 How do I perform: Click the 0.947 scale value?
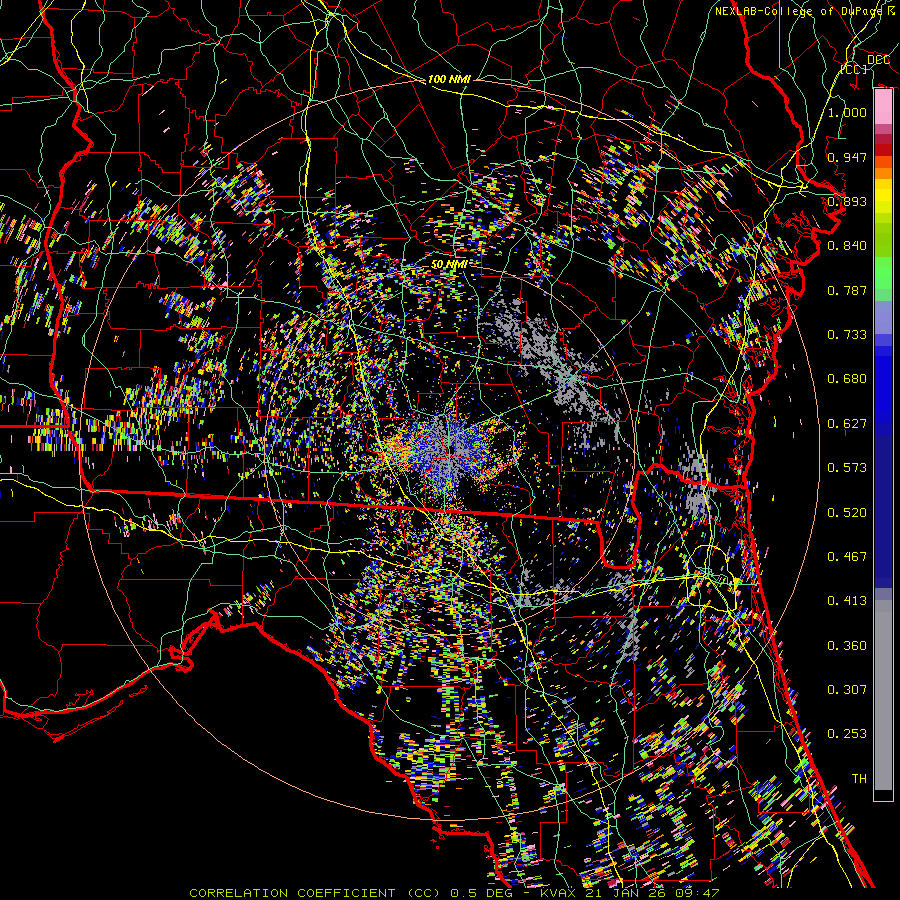[847, 157]
